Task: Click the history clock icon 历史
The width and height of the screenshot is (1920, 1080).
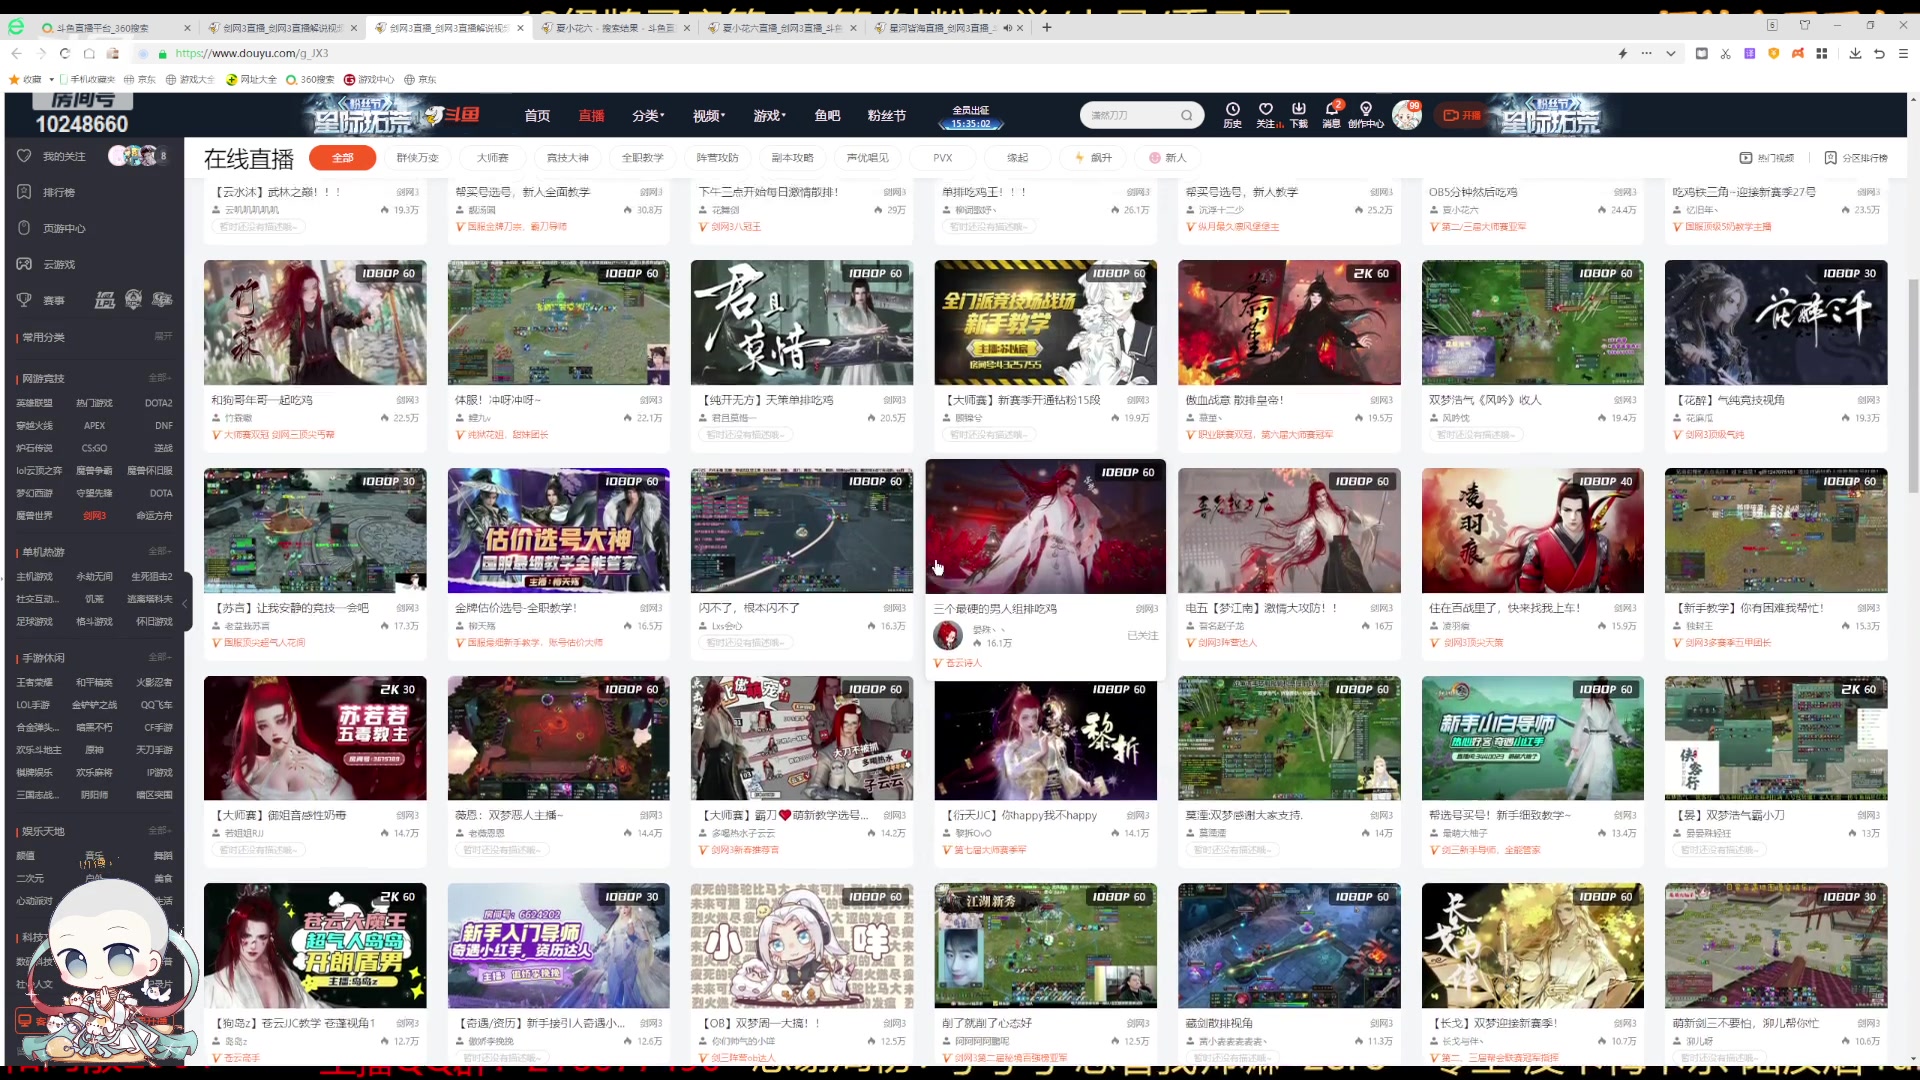Action: [1232, 110]
